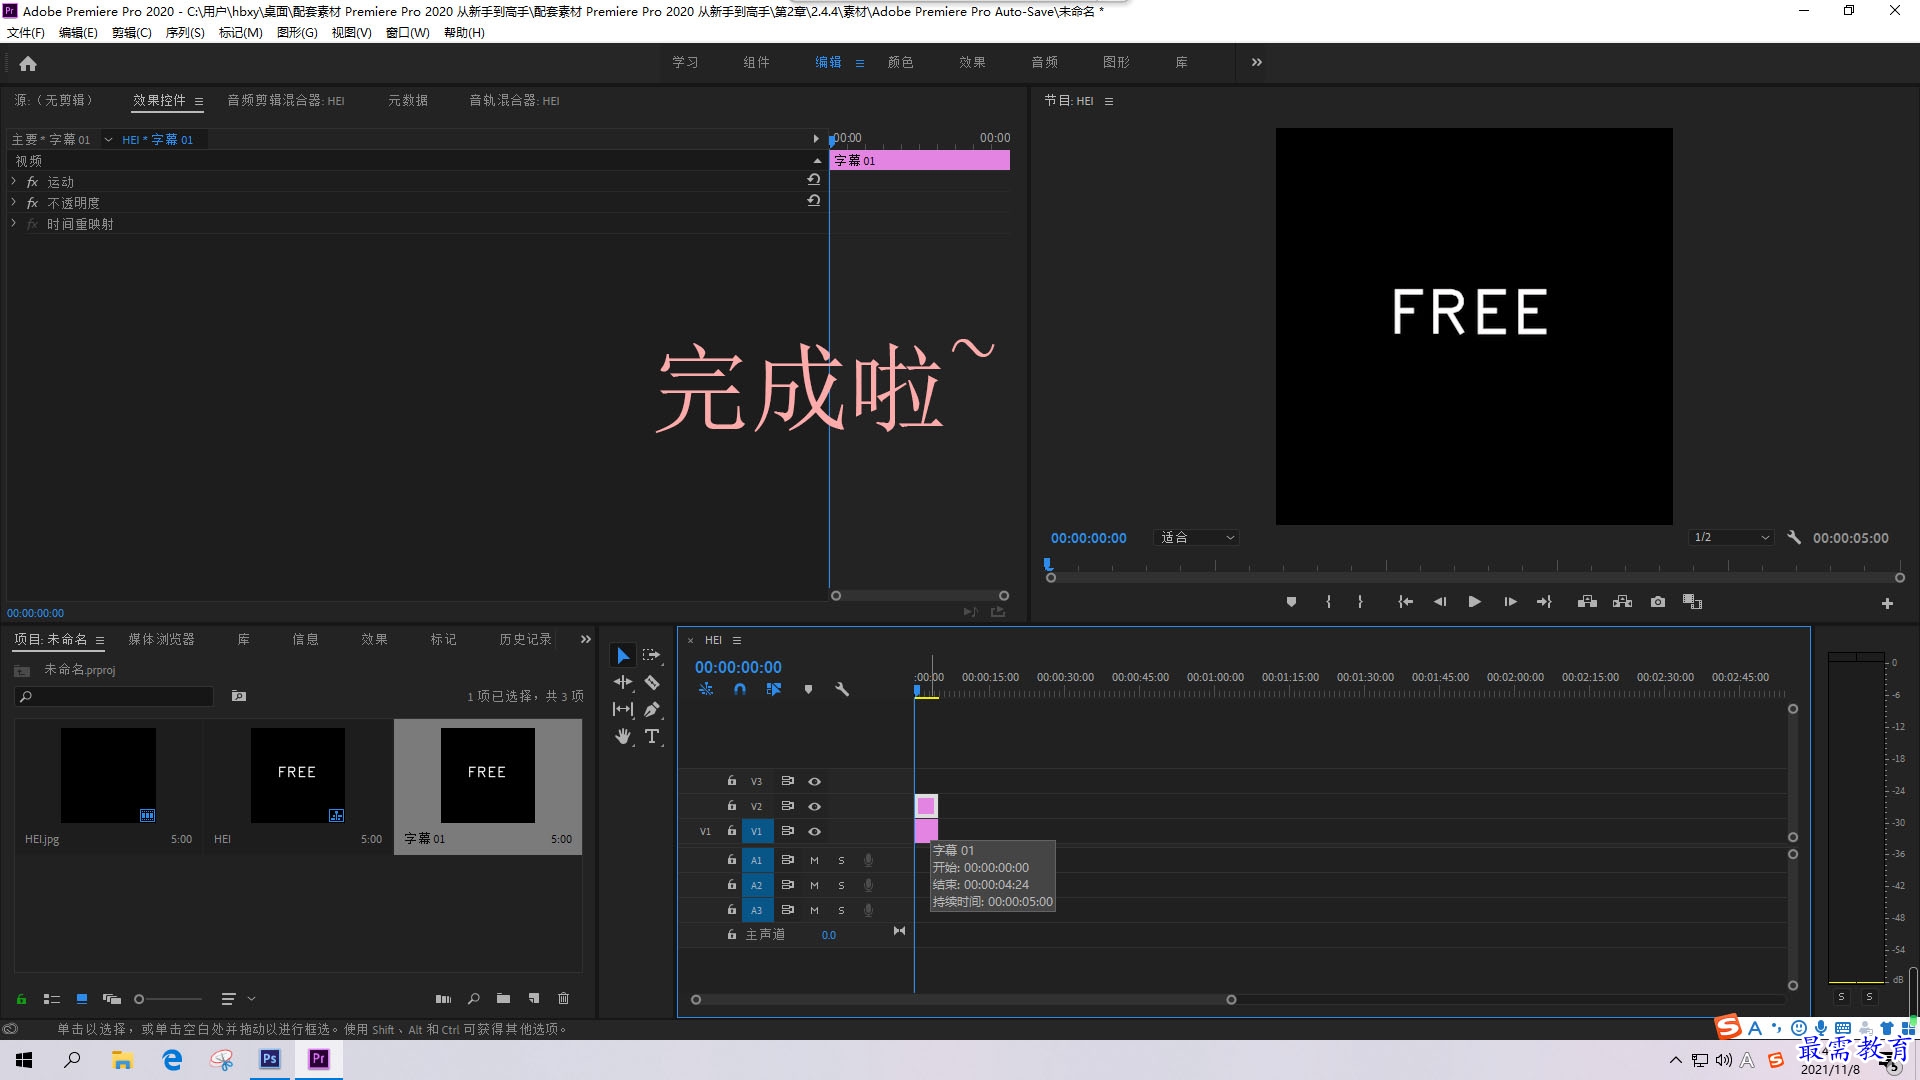Screen dimensions: 1920x1080
Task: Click Go to Out point button
Action: (1544, 602)
